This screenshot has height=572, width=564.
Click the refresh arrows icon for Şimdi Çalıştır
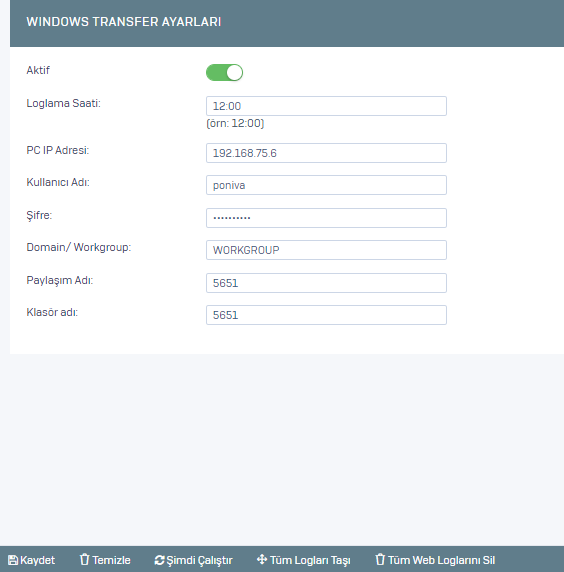pos(159,560)
